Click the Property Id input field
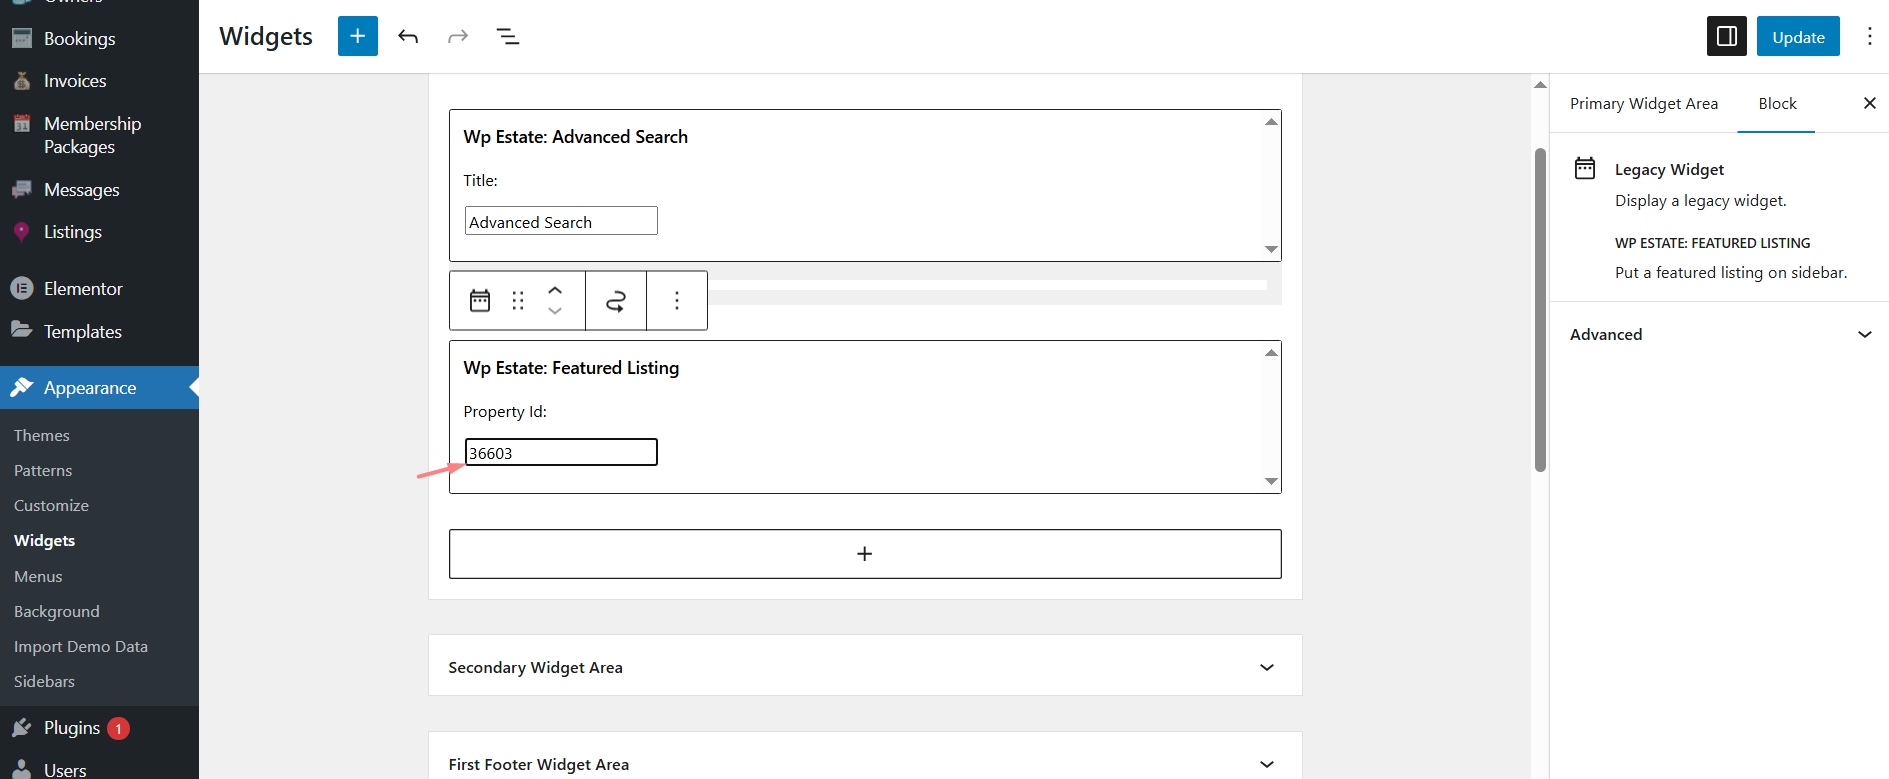 coord(561,453)
